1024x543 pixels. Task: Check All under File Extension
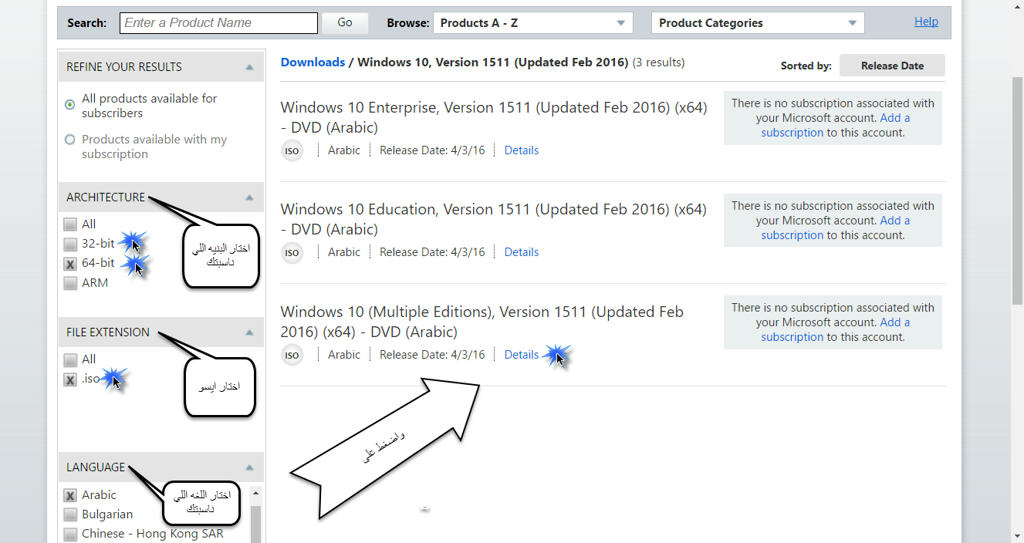[x=70, y=360]
